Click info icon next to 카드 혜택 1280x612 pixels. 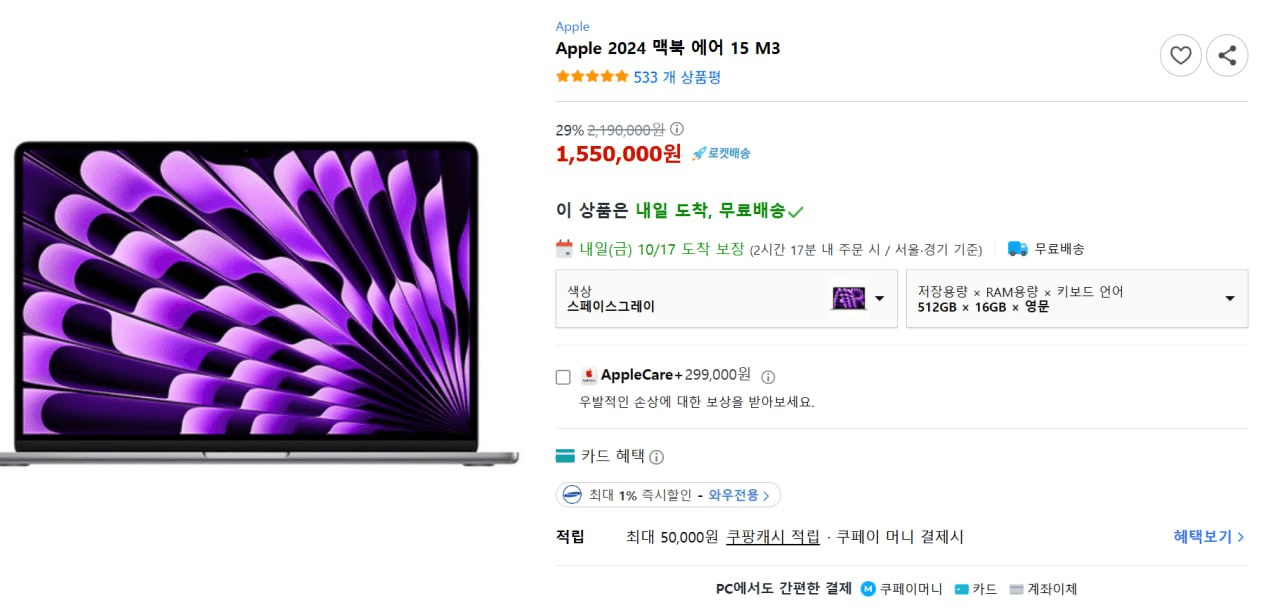(x=656, y=457)
